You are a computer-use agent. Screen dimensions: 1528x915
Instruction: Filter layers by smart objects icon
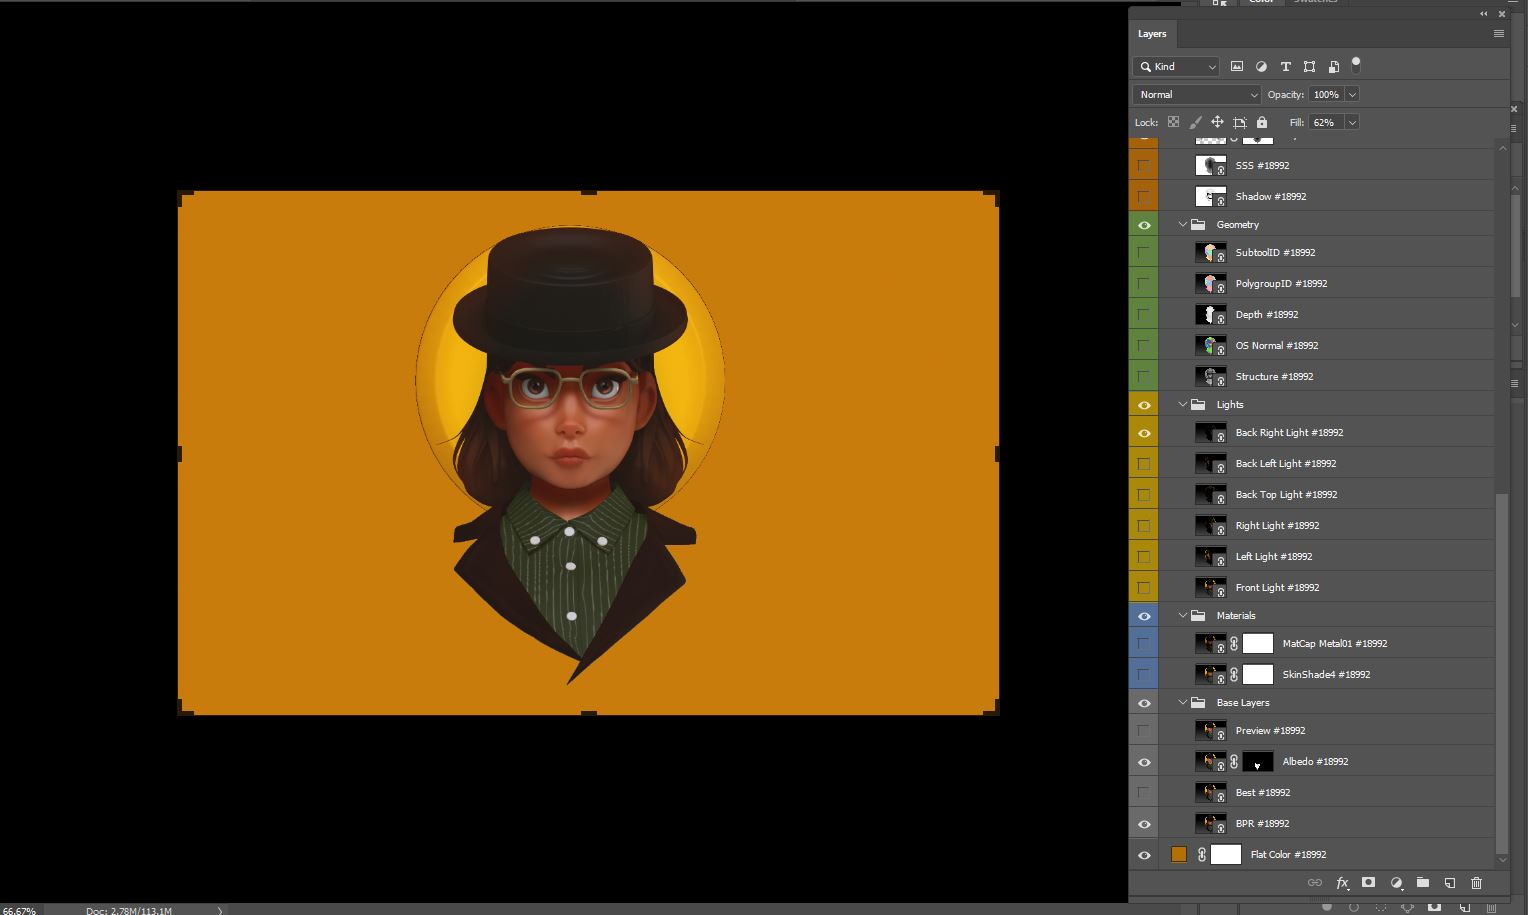pos(1333,66)
